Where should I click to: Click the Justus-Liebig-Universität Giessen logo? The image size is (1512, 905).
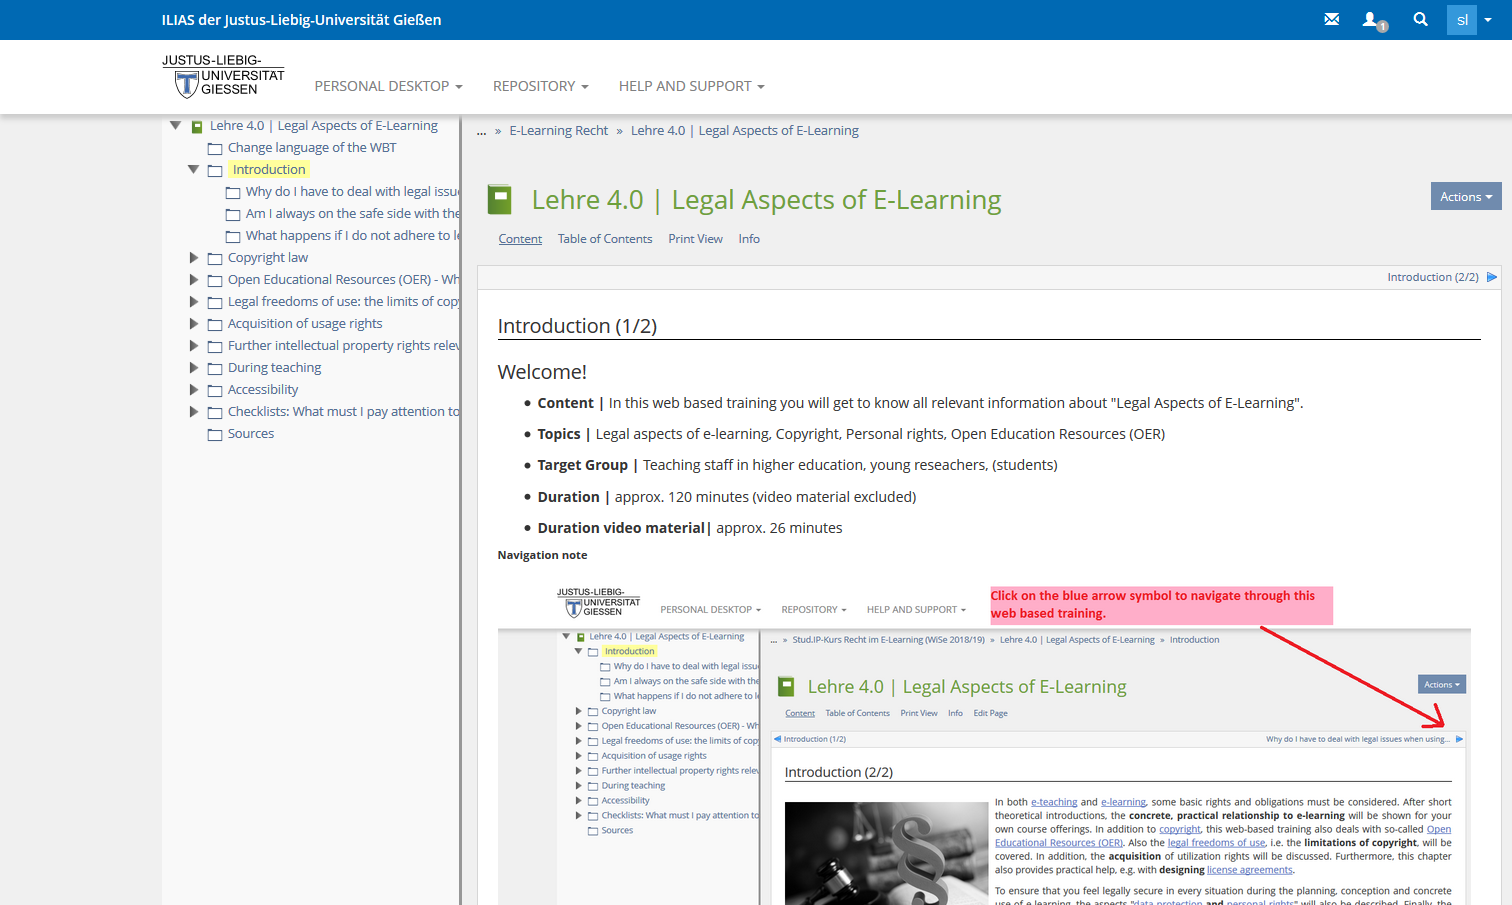pyautogui.click(x=223, y=77)
